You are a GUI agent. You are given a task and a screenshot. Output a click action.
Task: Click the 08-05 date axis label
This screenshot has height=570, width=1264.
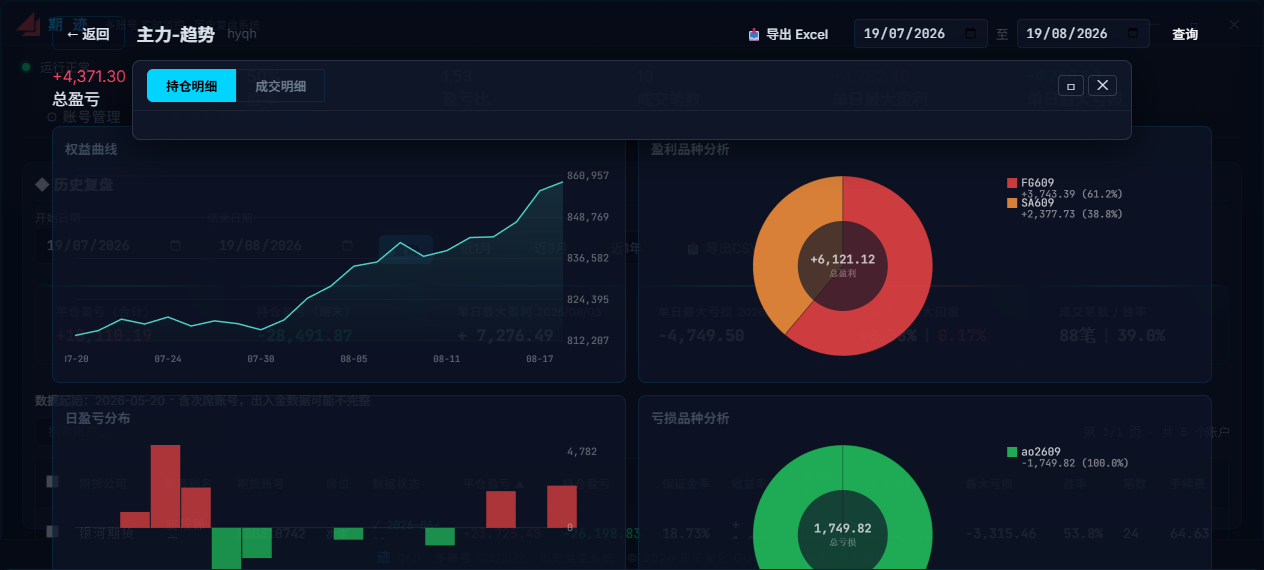pyautogui.click(x=354, y=358)
